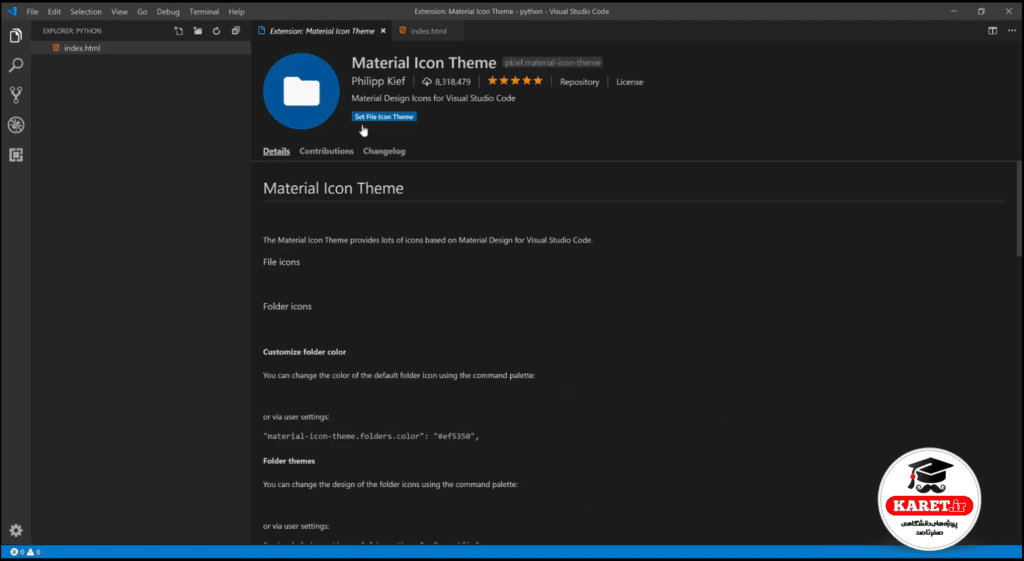Click the errors count in status bar

(x=17, y=553)
